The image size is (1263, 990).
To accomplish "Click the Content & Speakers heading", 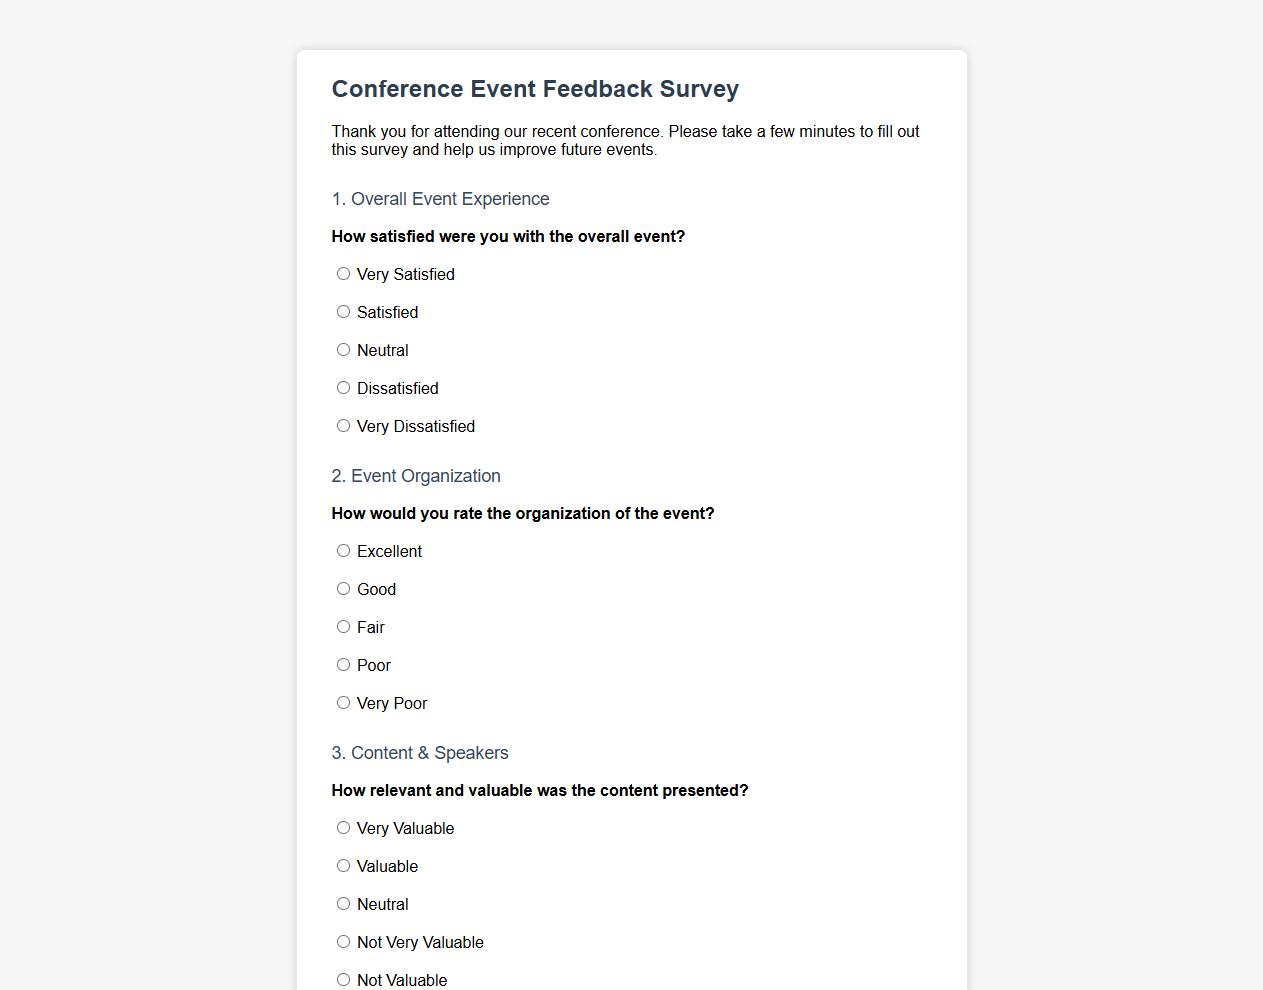I will tap(420, 753).
